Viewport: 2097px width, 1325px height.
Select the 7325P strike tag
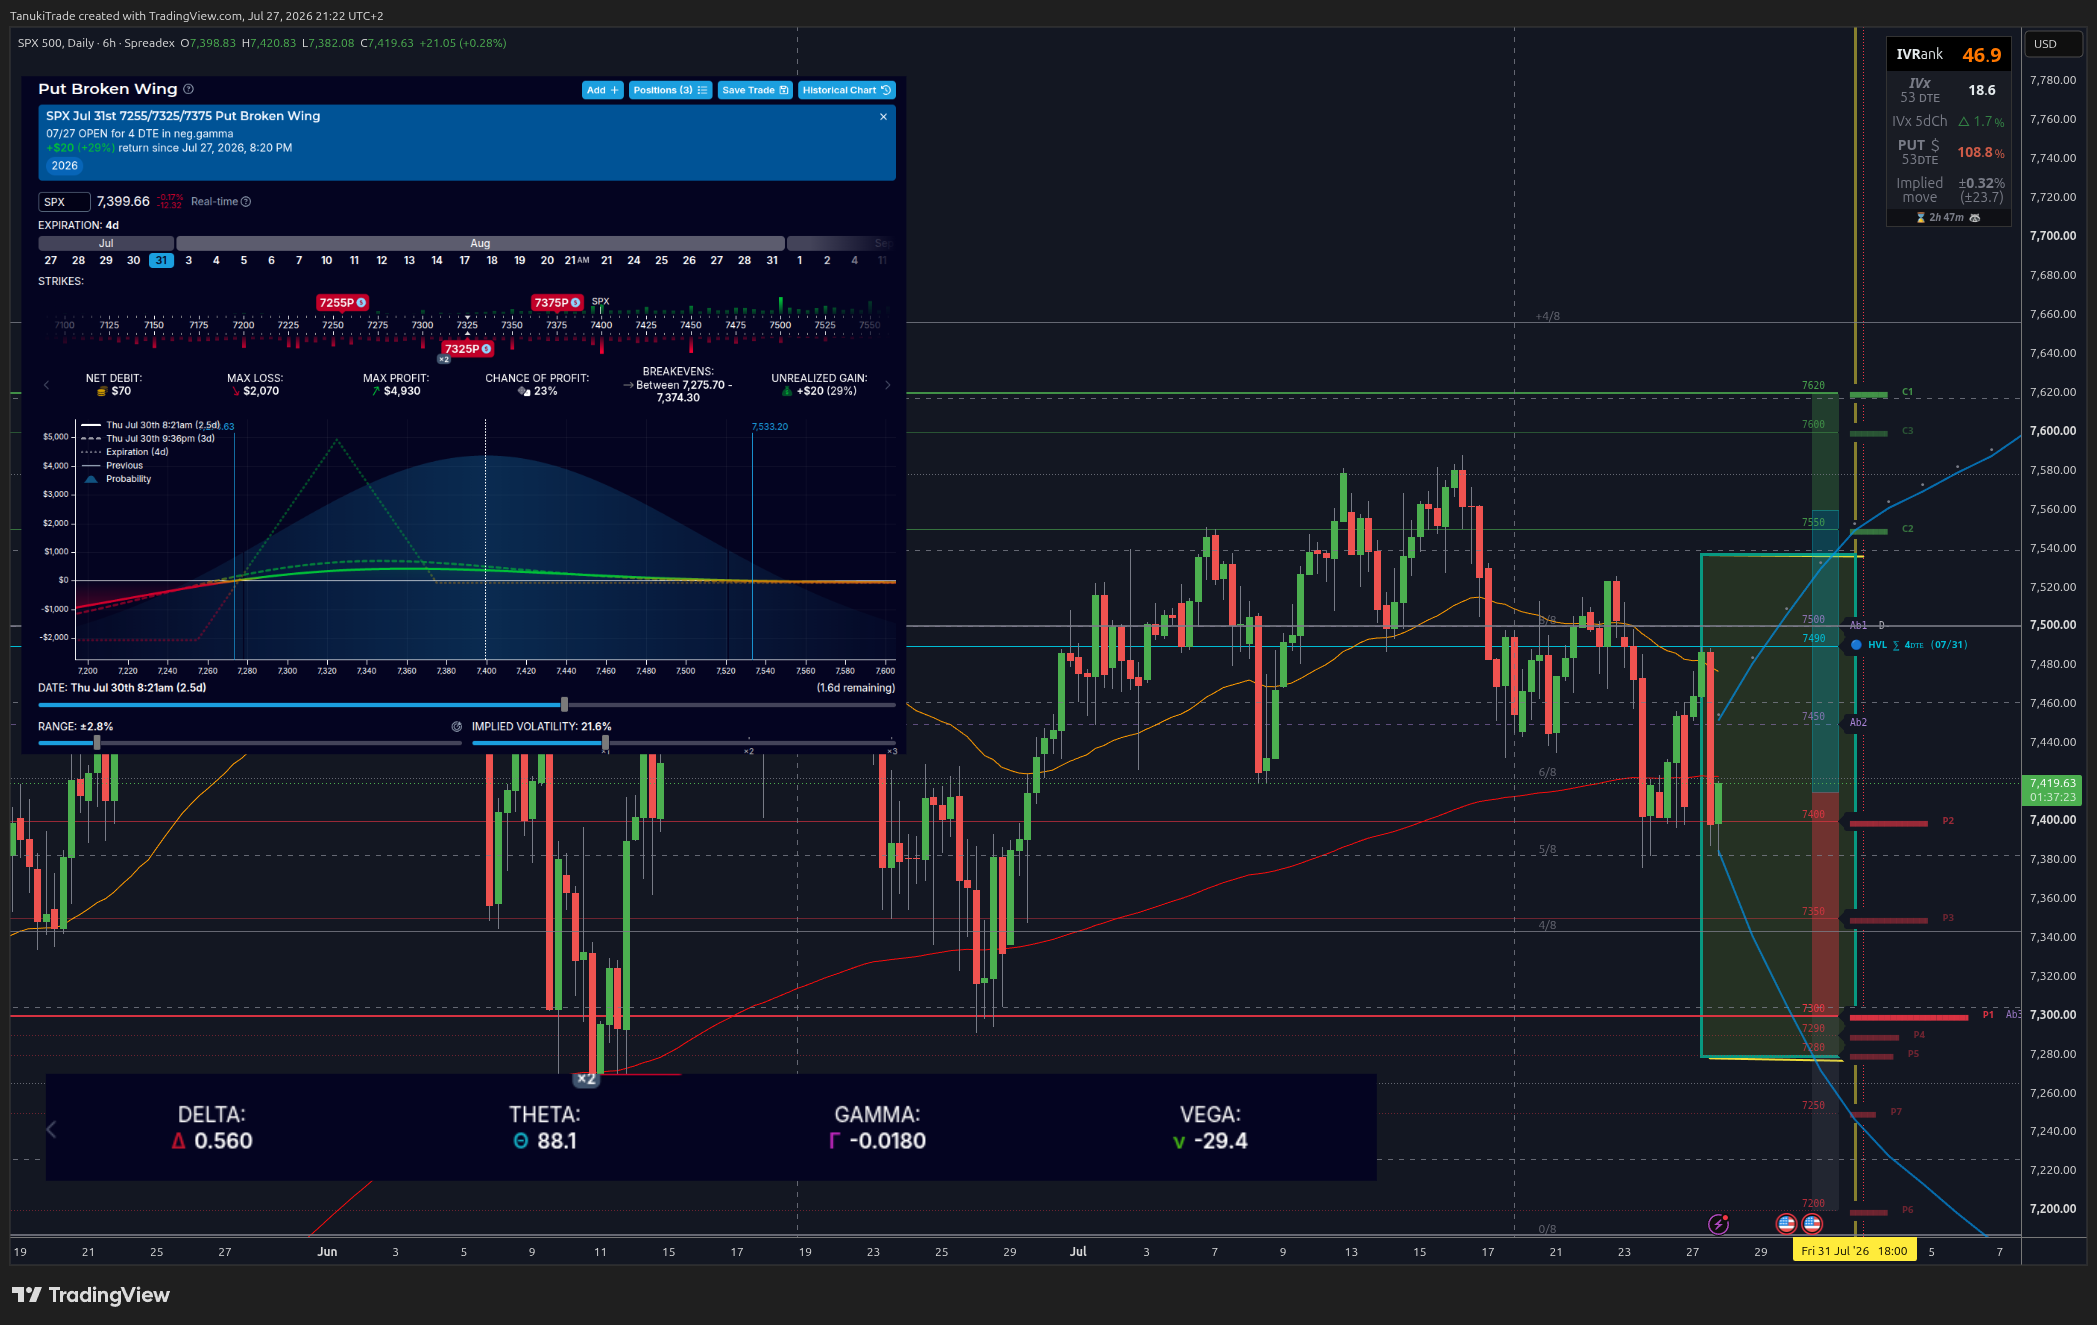tap(467, 349)
